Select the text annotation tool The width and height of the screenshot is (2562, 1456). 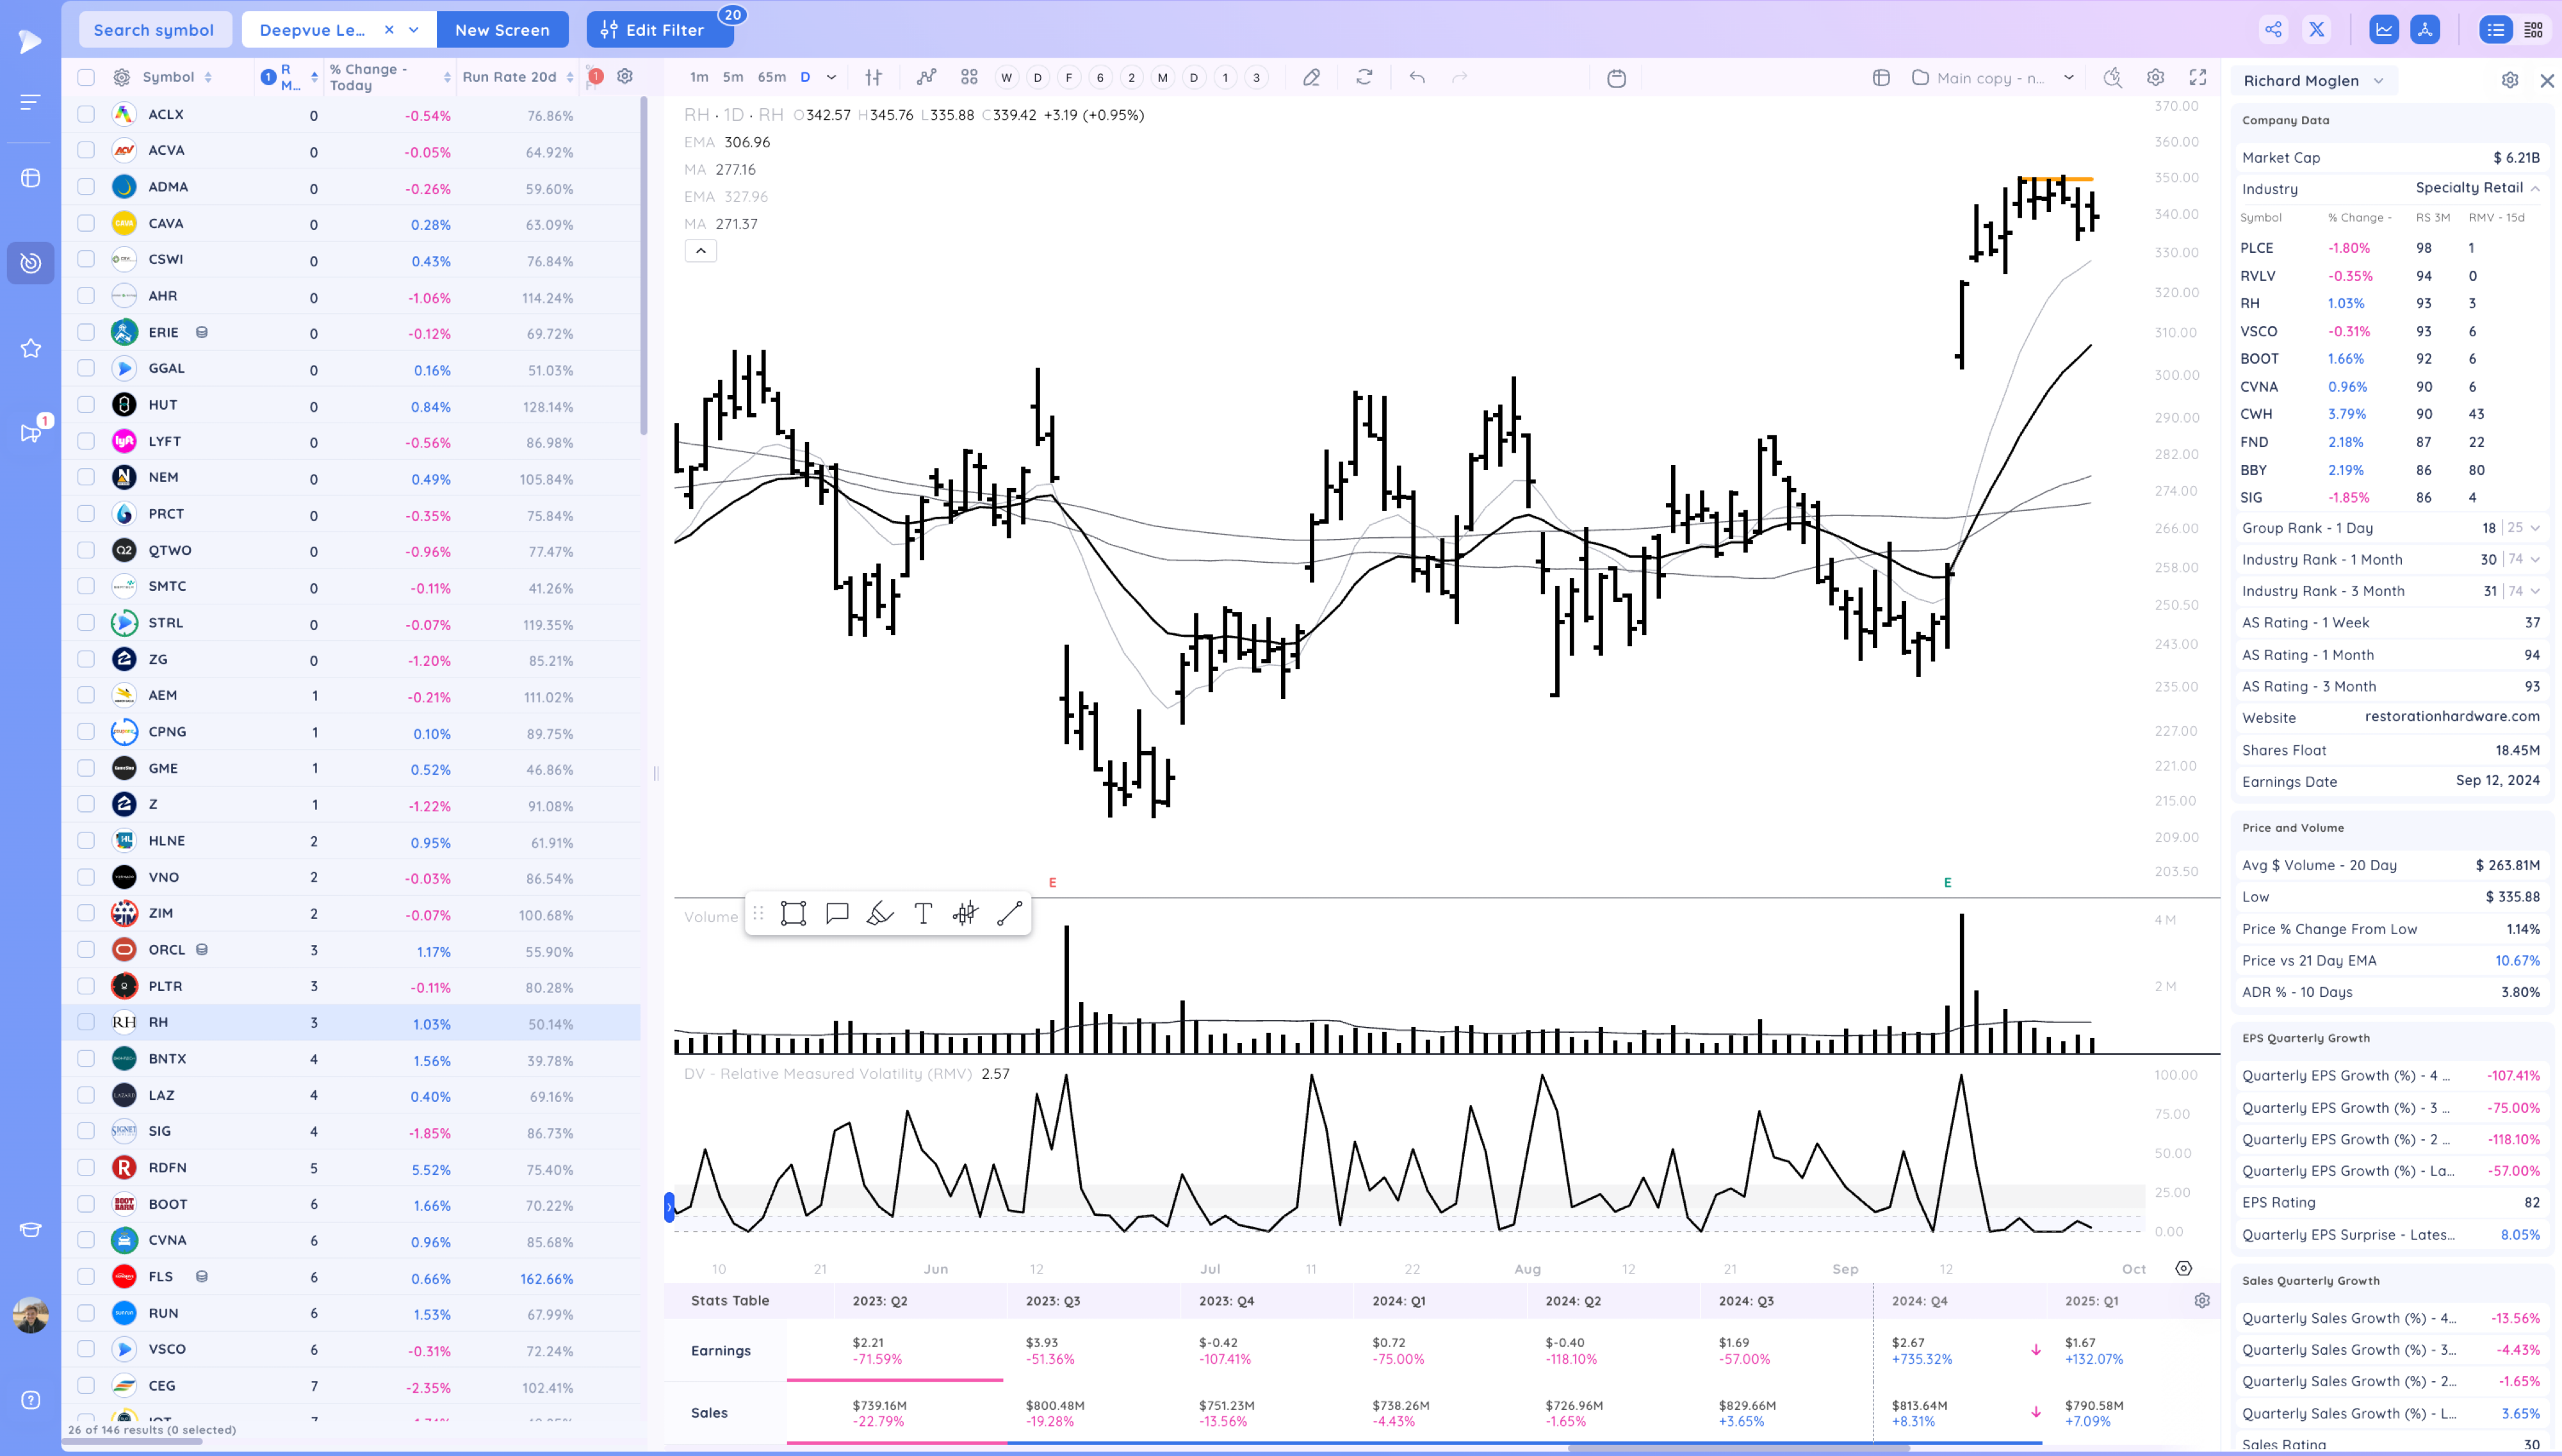pos(923,913)
